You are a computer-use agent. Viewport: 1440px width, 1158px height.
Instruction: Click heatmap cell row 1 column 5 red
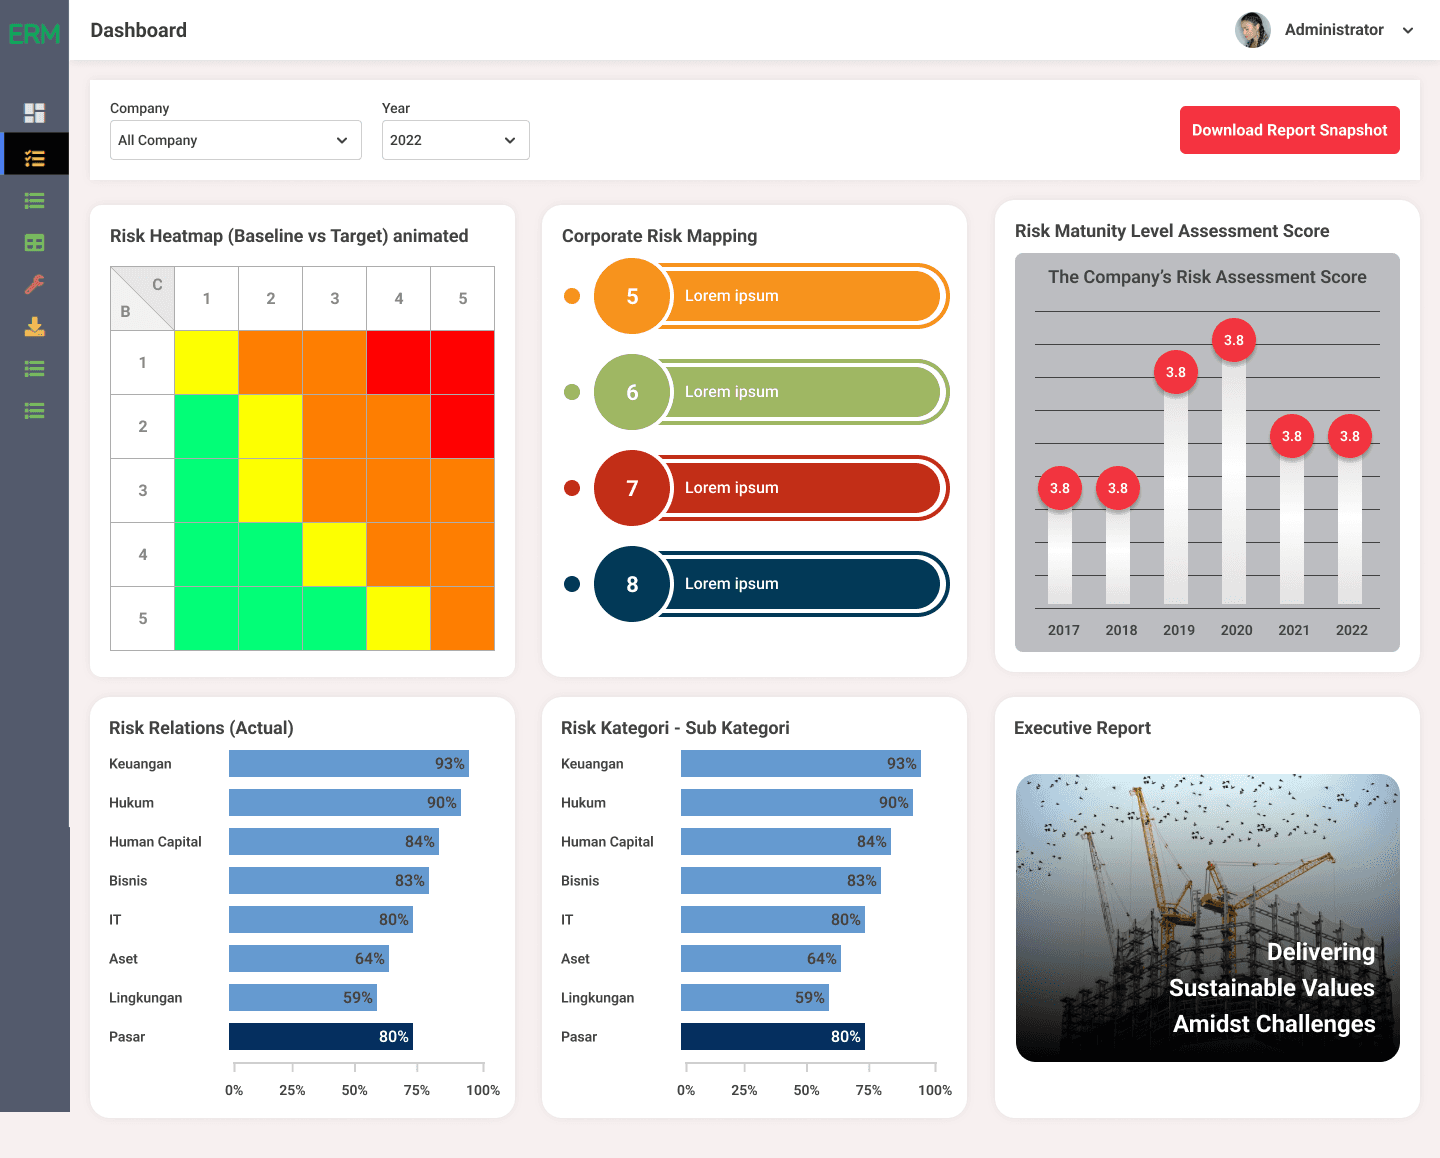click(x=463, y=362)
